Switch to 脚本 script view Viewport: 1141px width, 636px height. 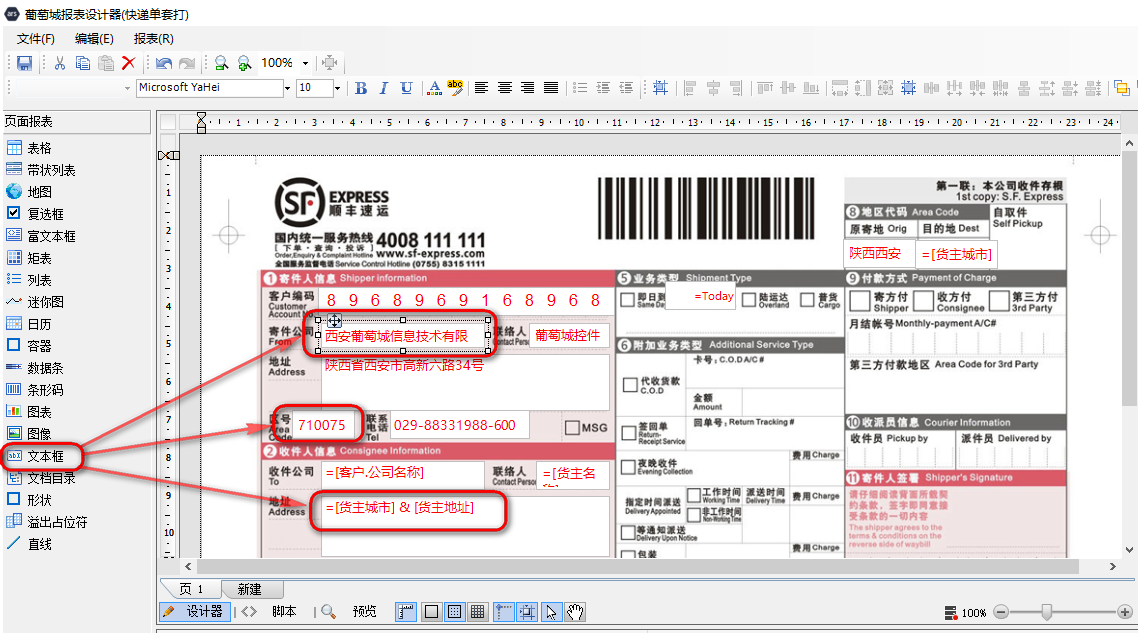270,612
